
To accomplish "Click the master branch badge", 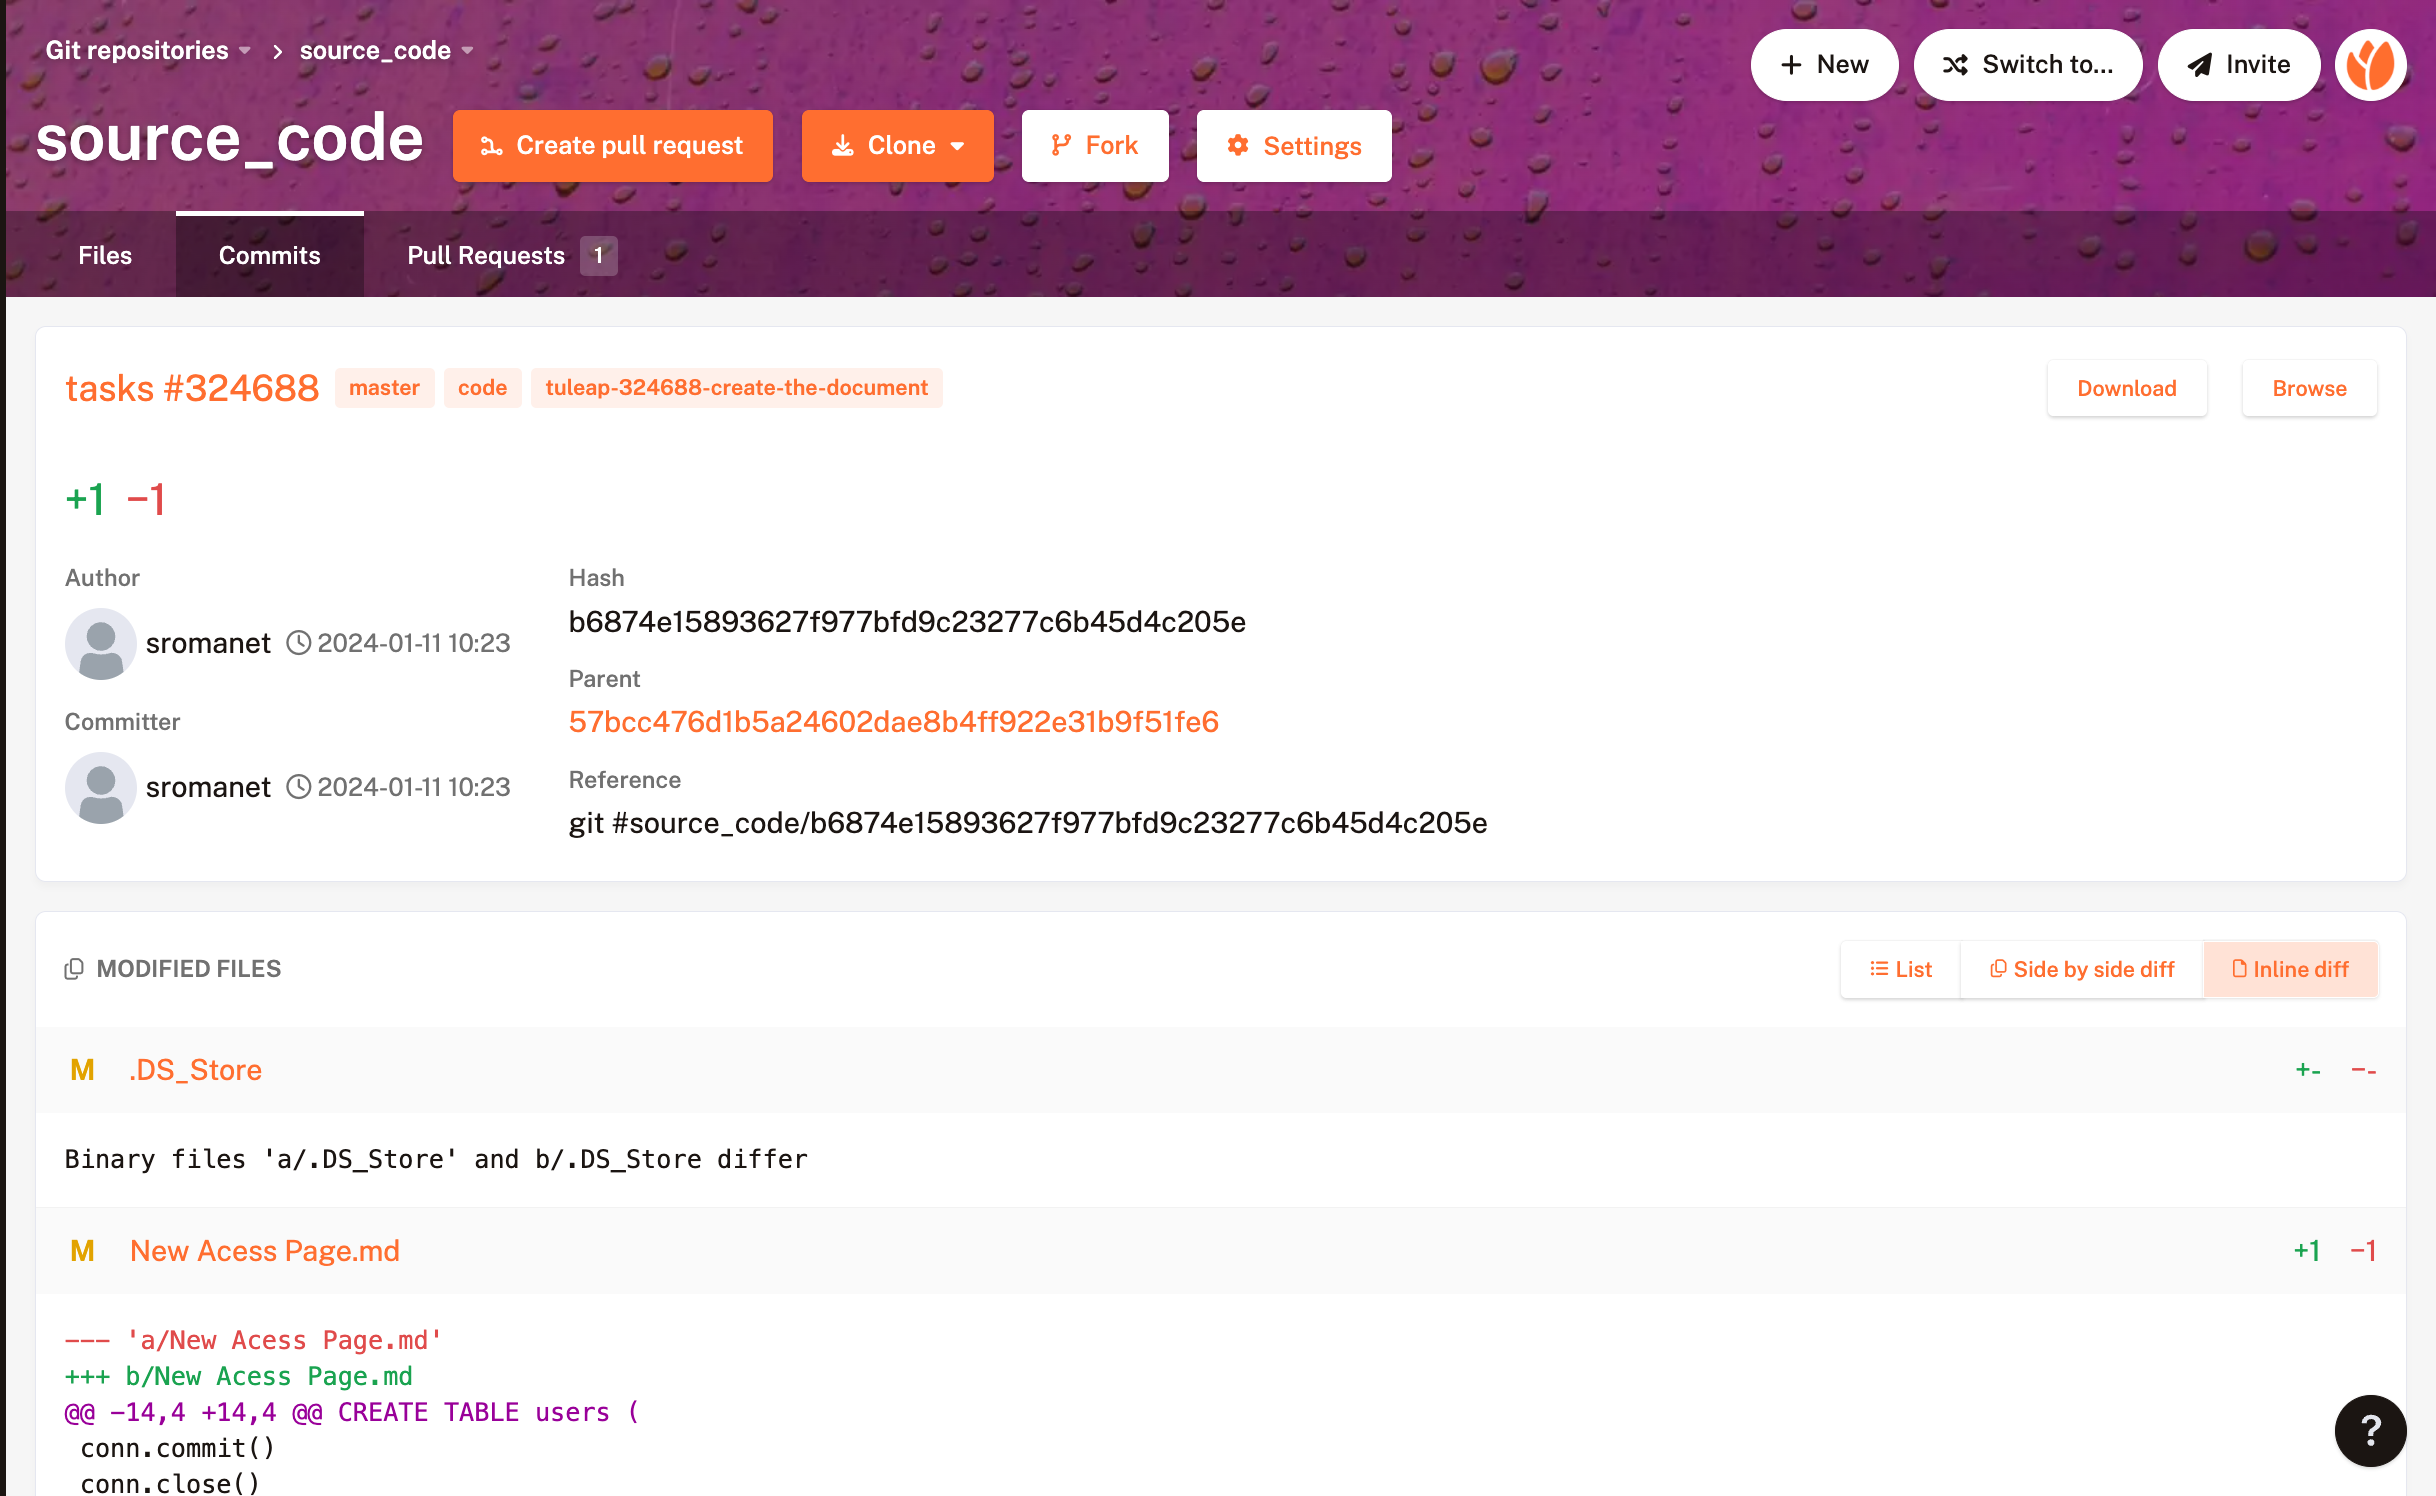I will pos(384,388).
